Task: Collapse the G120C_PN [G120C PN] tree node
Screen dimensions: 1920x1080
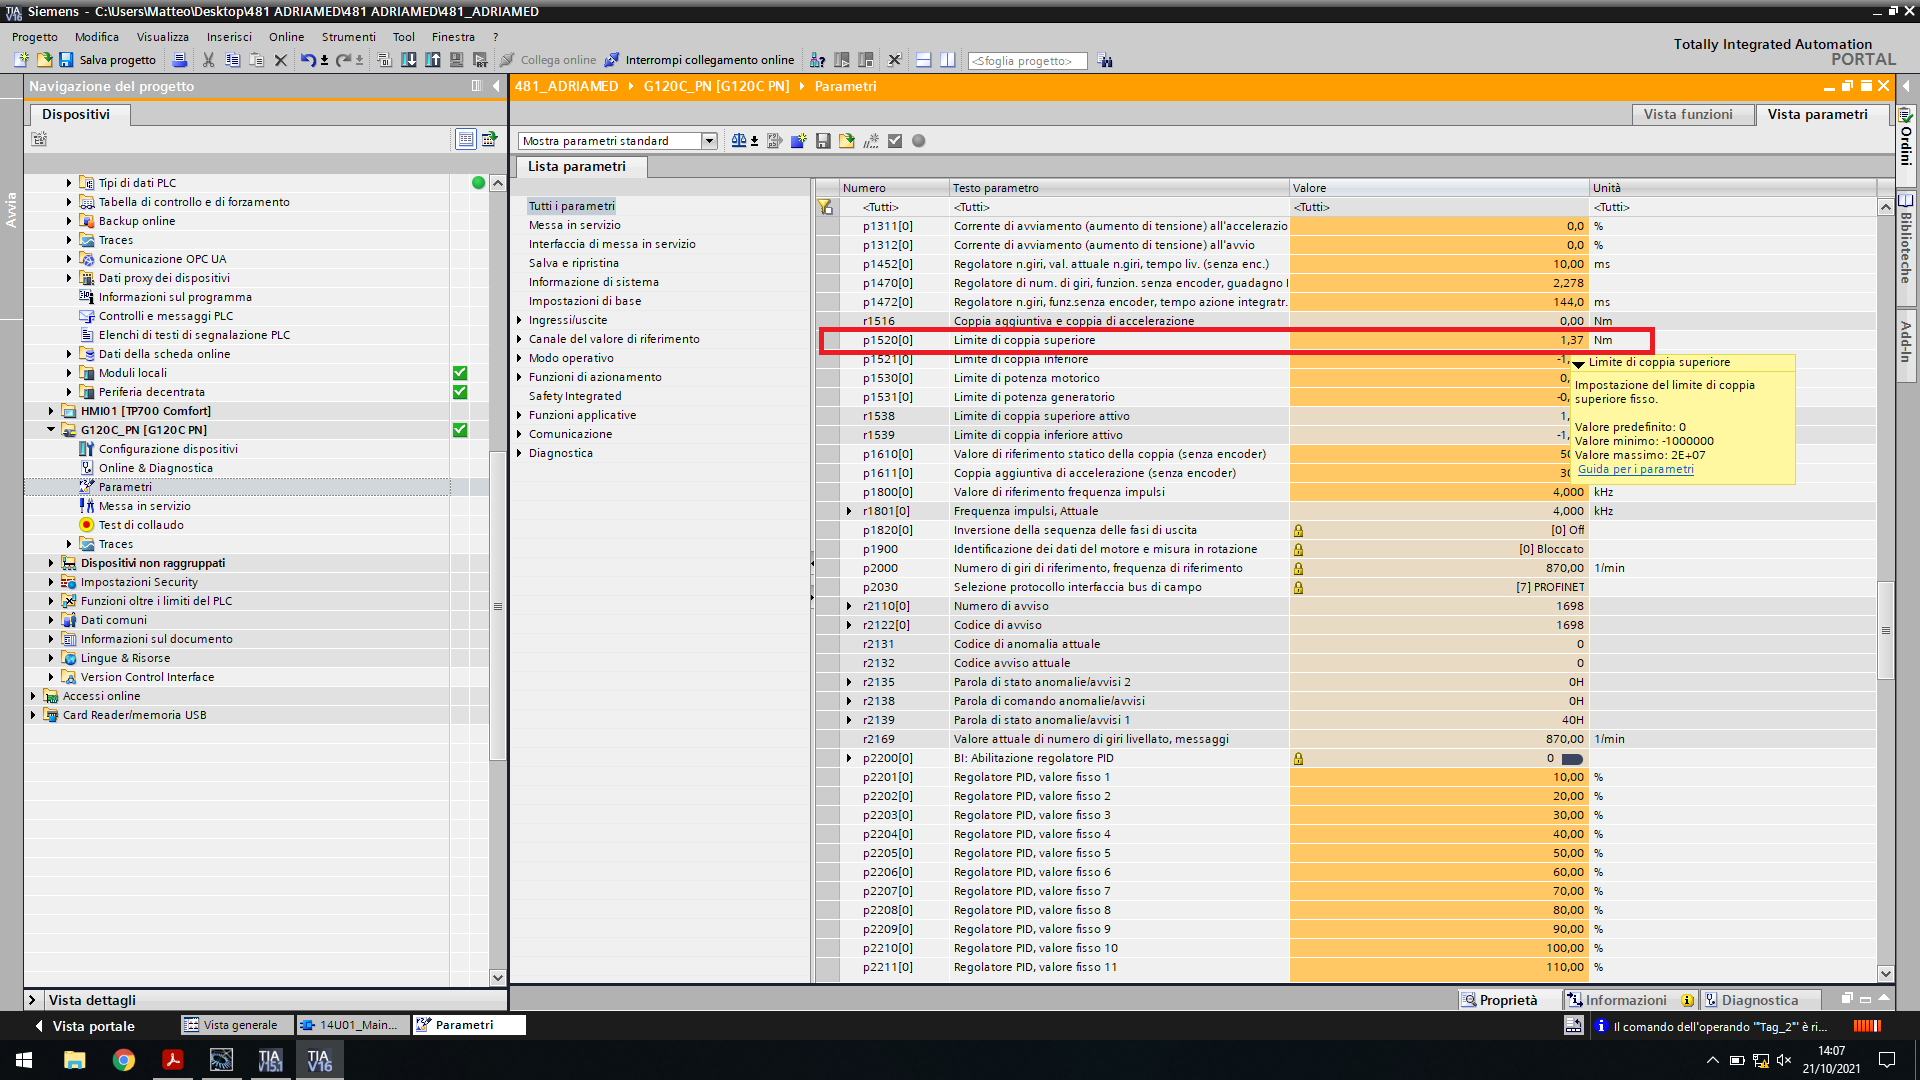Action: (x=51, y=430)
